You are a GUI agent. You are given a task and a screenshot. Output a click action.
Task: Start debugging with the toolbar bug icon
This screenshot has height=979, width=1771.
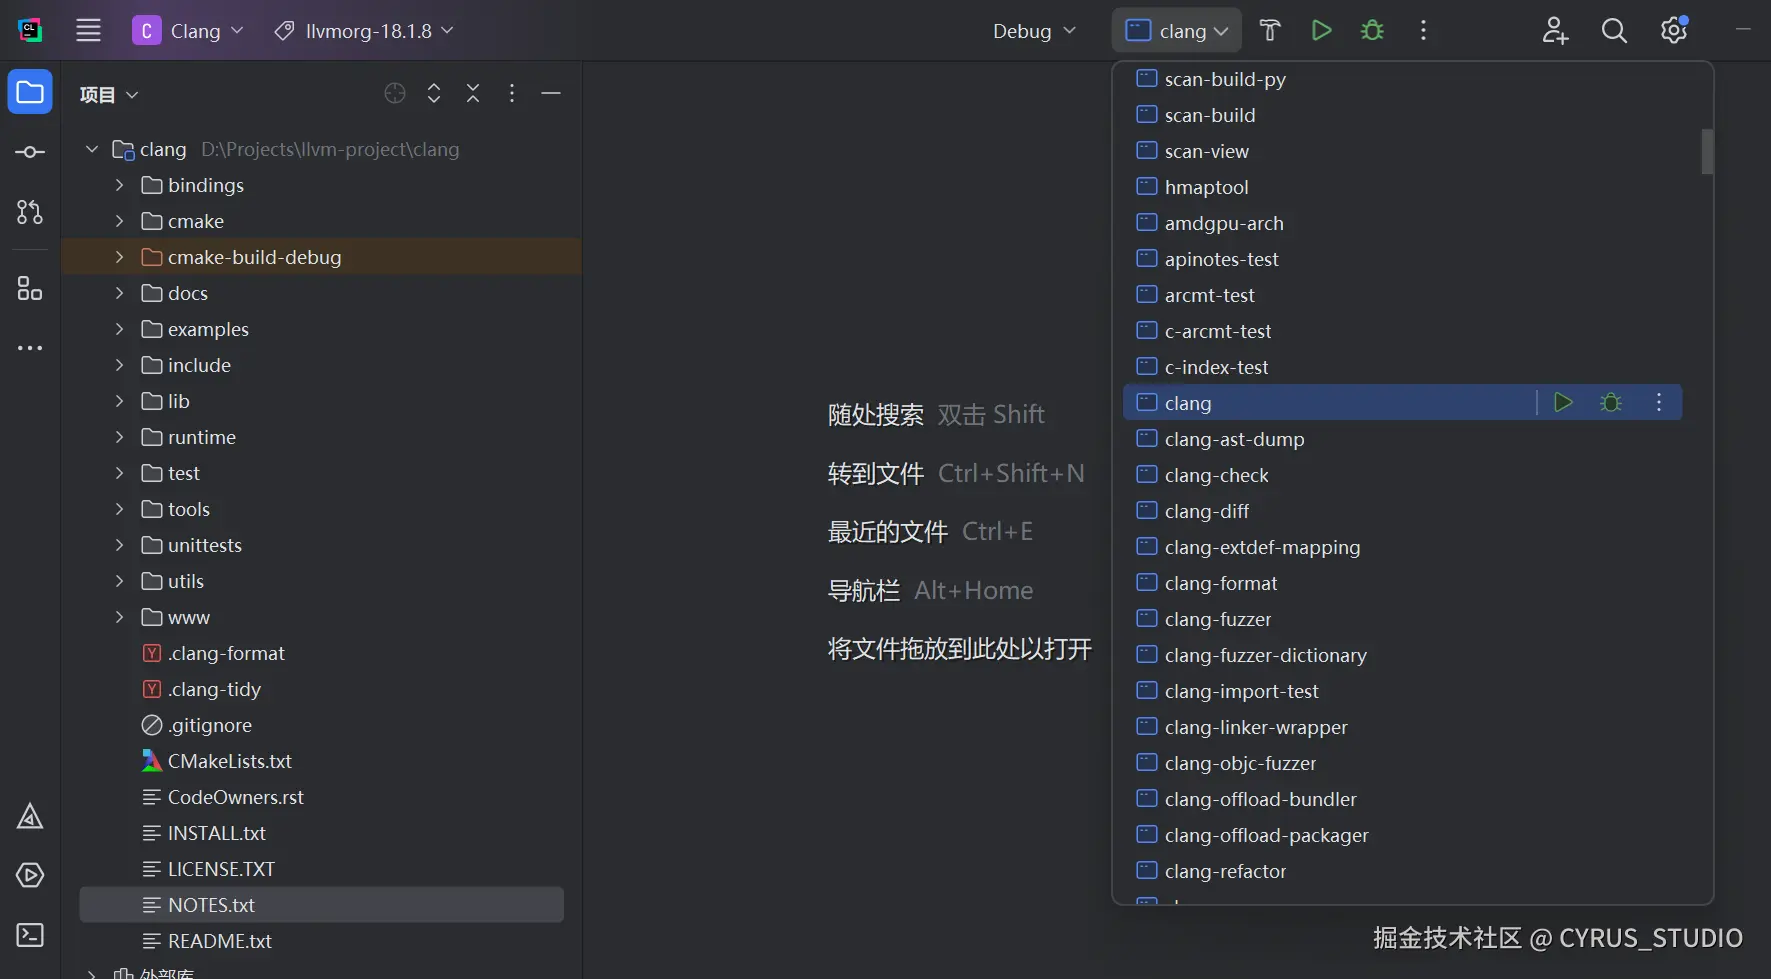[x=1372, y=31]
